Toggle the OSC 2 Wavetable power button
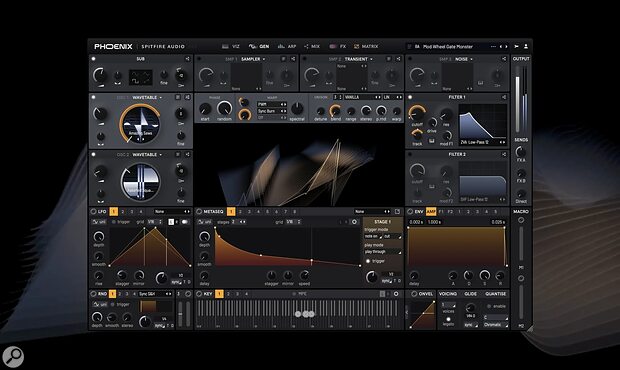 point(94,155)
